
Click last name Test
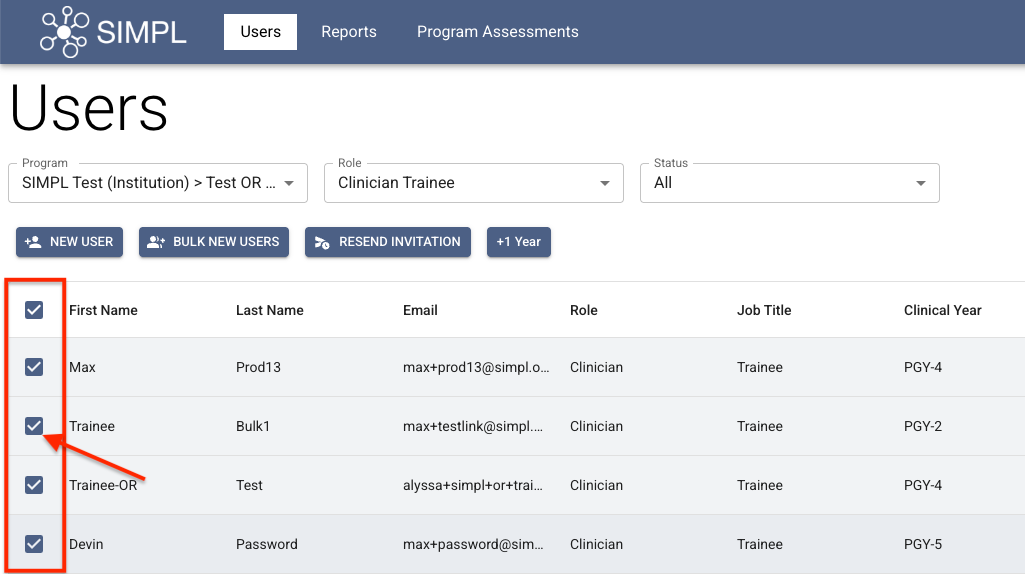pos(249,485)
